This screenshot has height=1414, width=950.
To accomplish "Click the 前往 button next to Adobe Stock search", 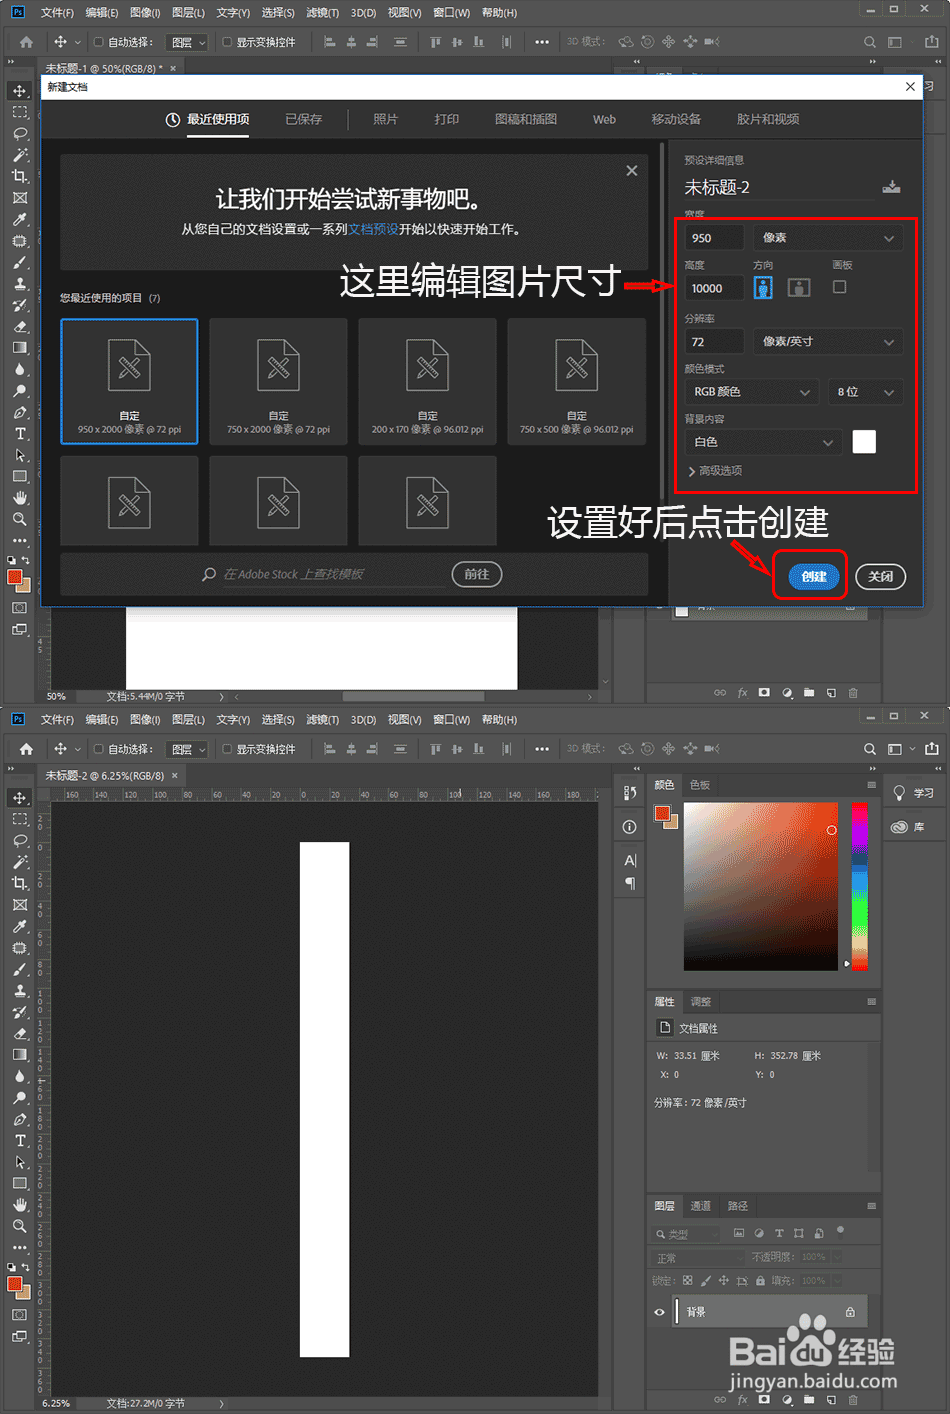I will point(477,574).
